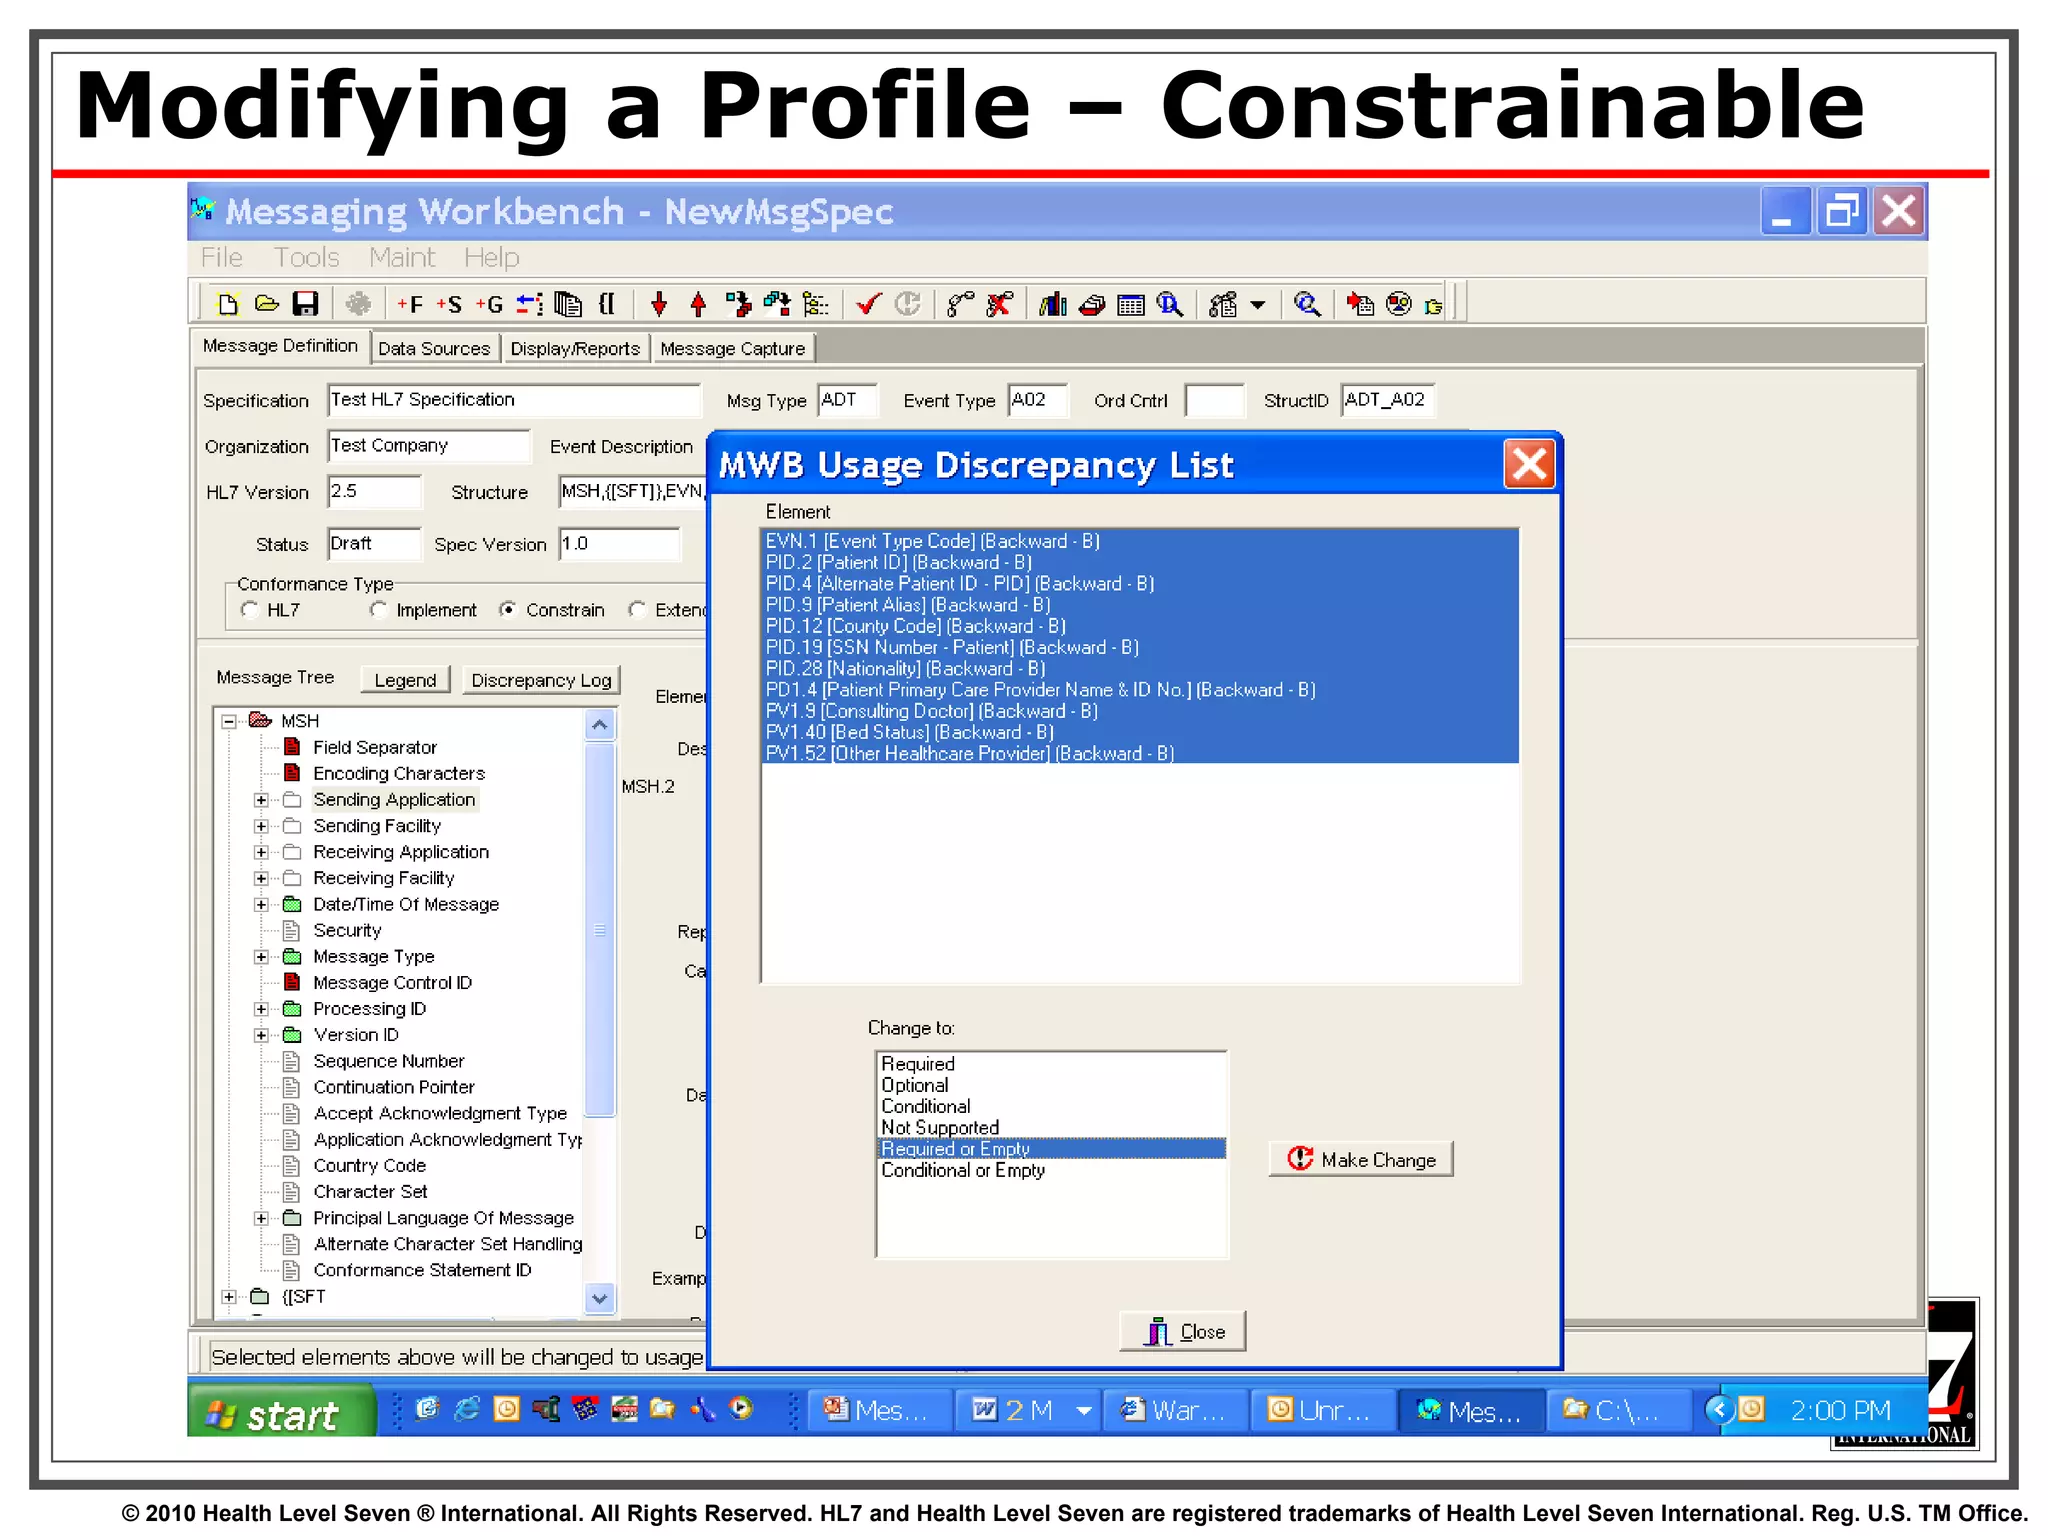Click the eraser/printer toolbar icon
The height and width of the screenshot is (1536, 2048).
[1092, 304]
